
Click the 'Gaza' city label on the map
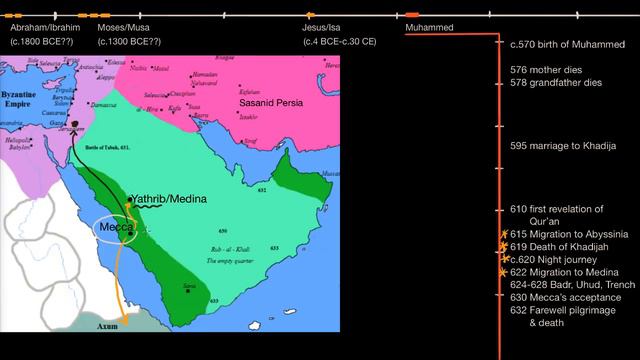point(56,122)
